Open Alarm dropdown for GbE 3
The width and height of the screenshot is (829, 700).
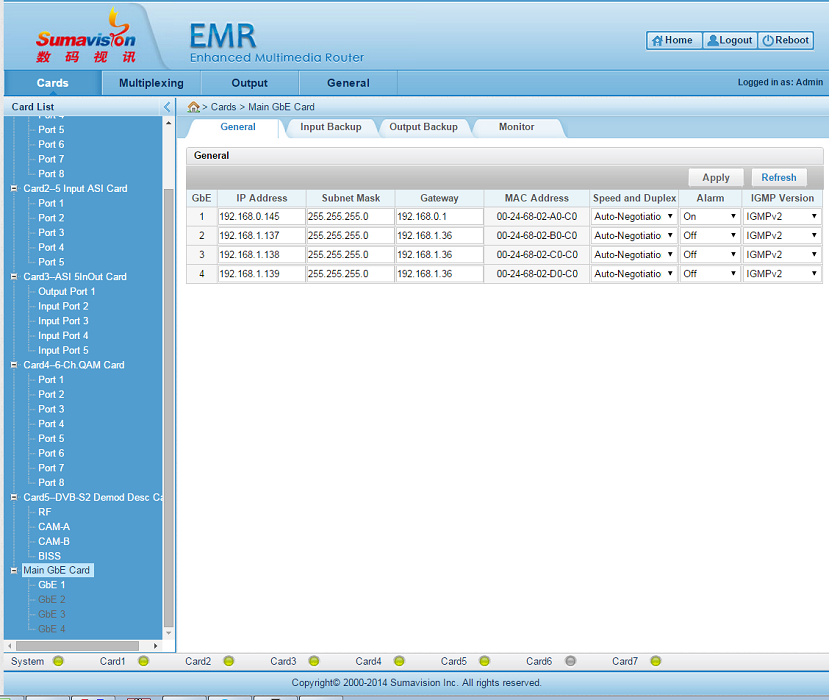coord(710,254)
